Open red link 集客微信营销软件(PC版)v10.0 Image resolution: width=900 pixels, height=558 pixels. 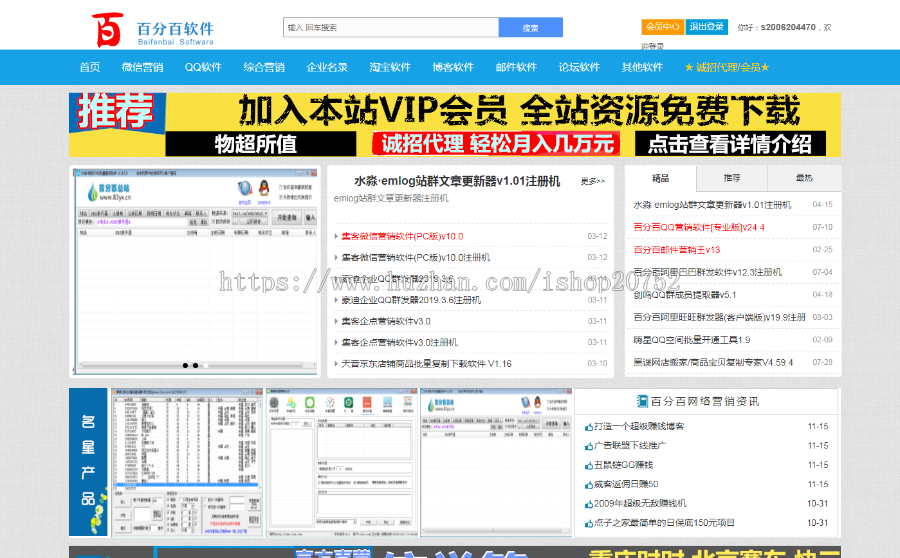coord(402,236)
